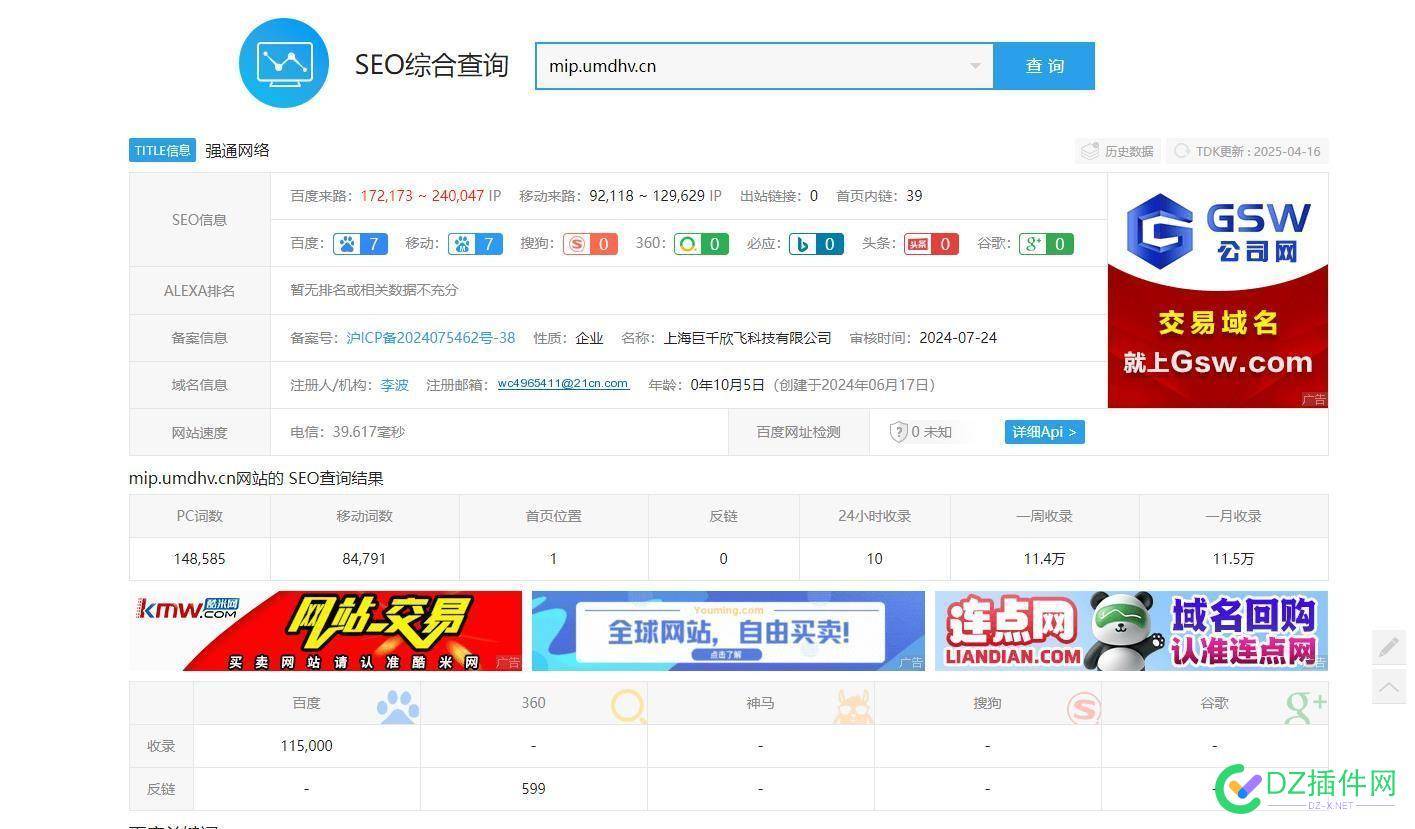Click registrant 李波 link
Image resolution: width=1415 pixels, height=829 pixels.
pos(394,385)
